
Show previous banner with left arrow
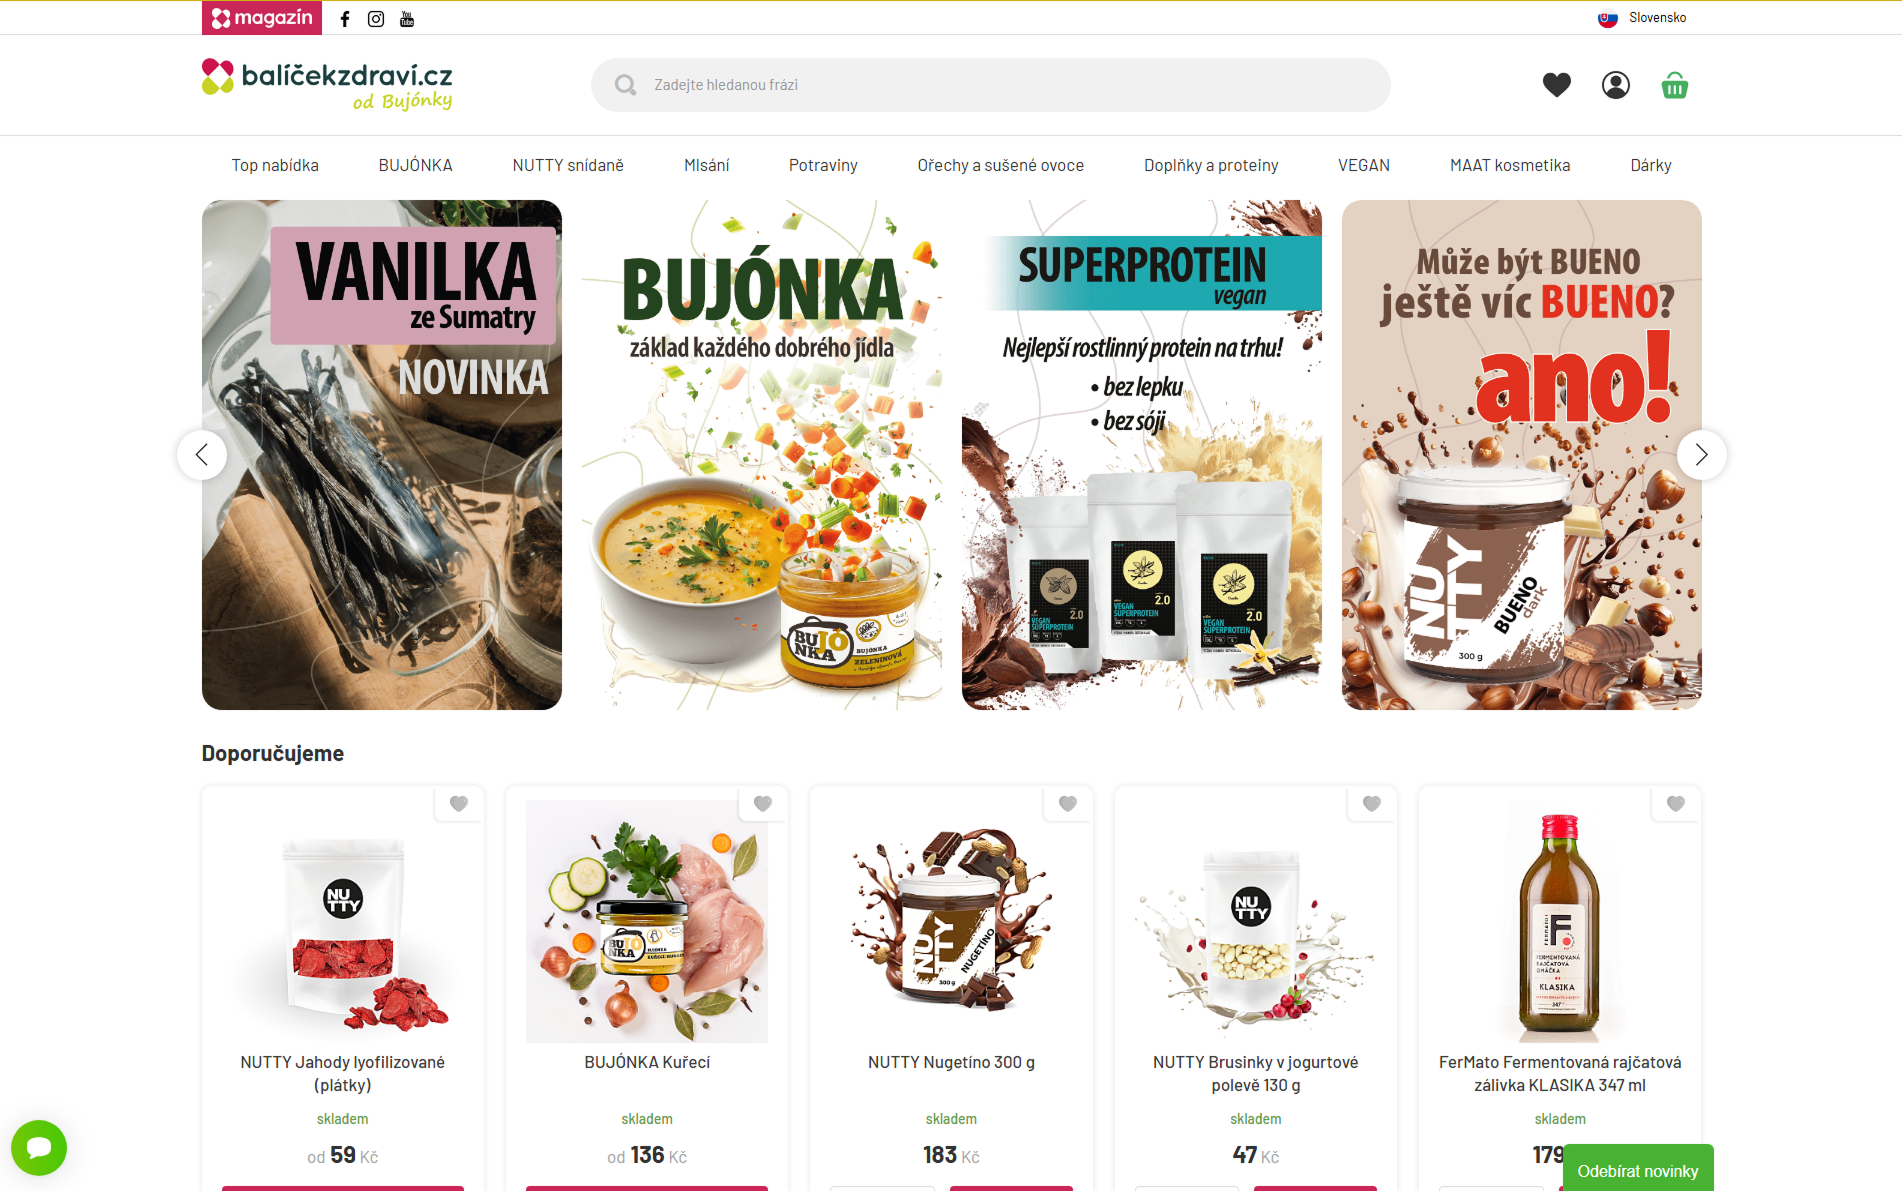202,455
